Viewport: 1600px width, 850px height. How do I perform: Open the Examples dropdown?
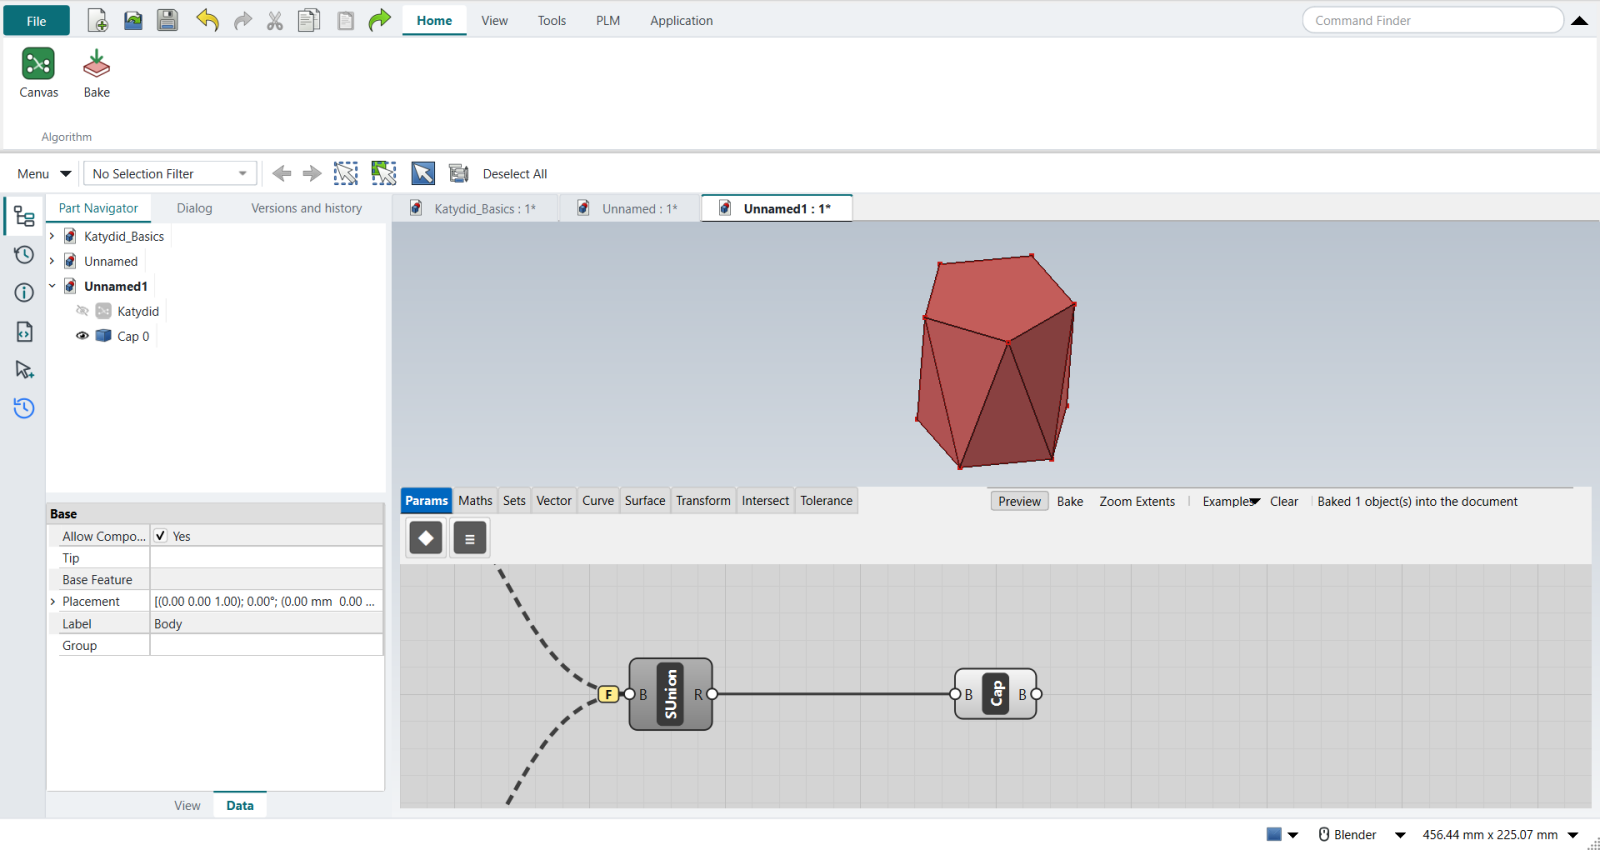pos(1231,502)
